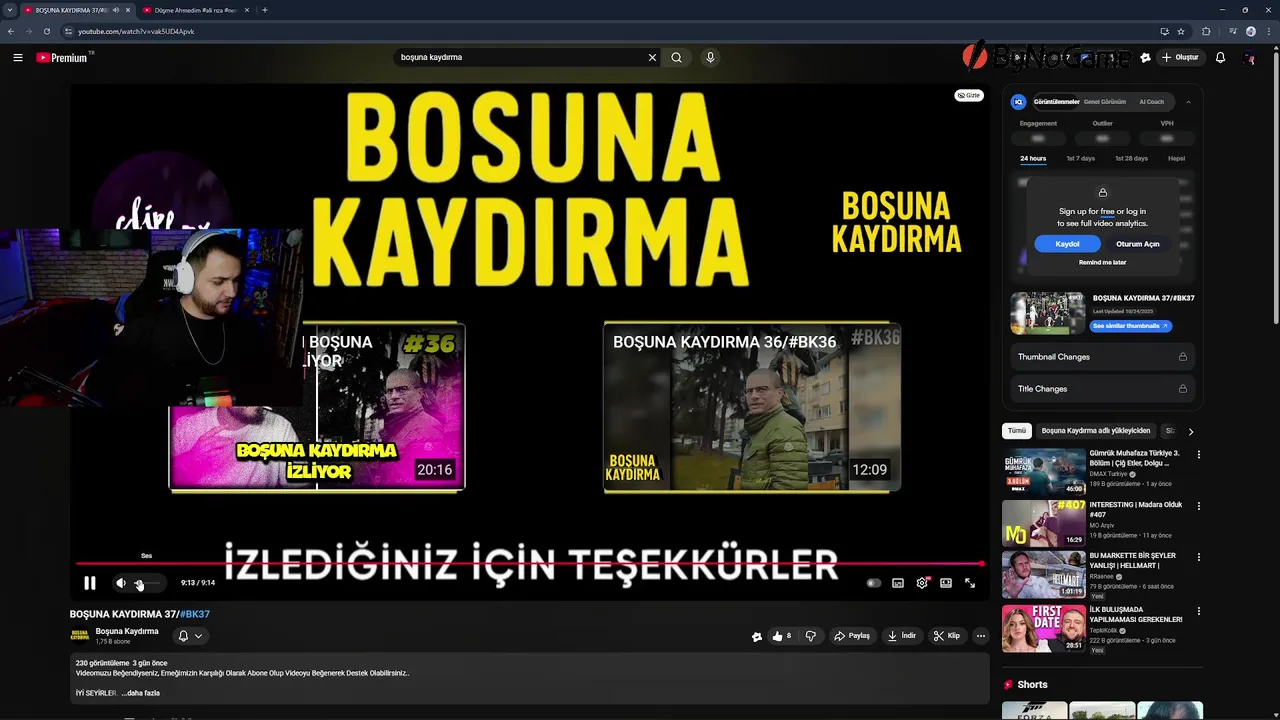Toggle the autoplay switch in the player
Viewport: 1280px width, 720px height.
point(874,583)
